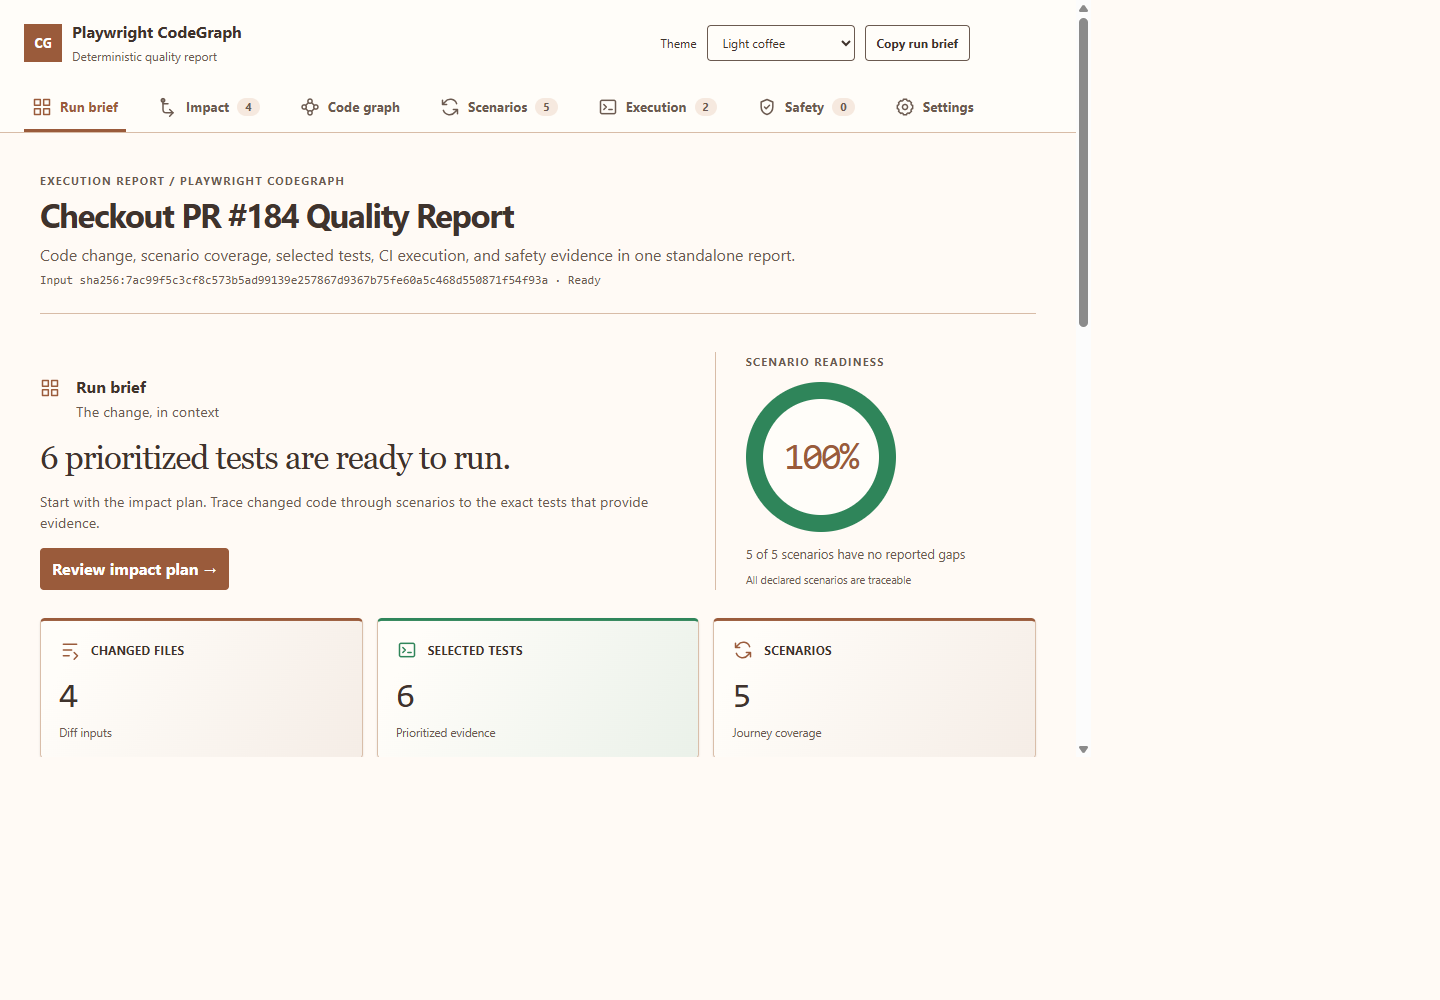Switch to the Run brief tab
Viewport: 1440px width, 1000px height.
(x=76, y=107)
